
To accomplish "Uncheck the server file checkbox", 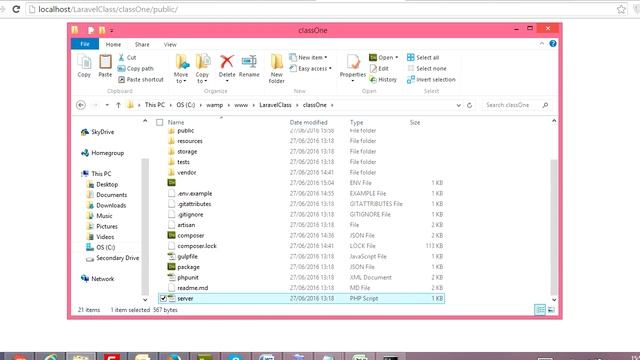I will [x=163, y=299].
